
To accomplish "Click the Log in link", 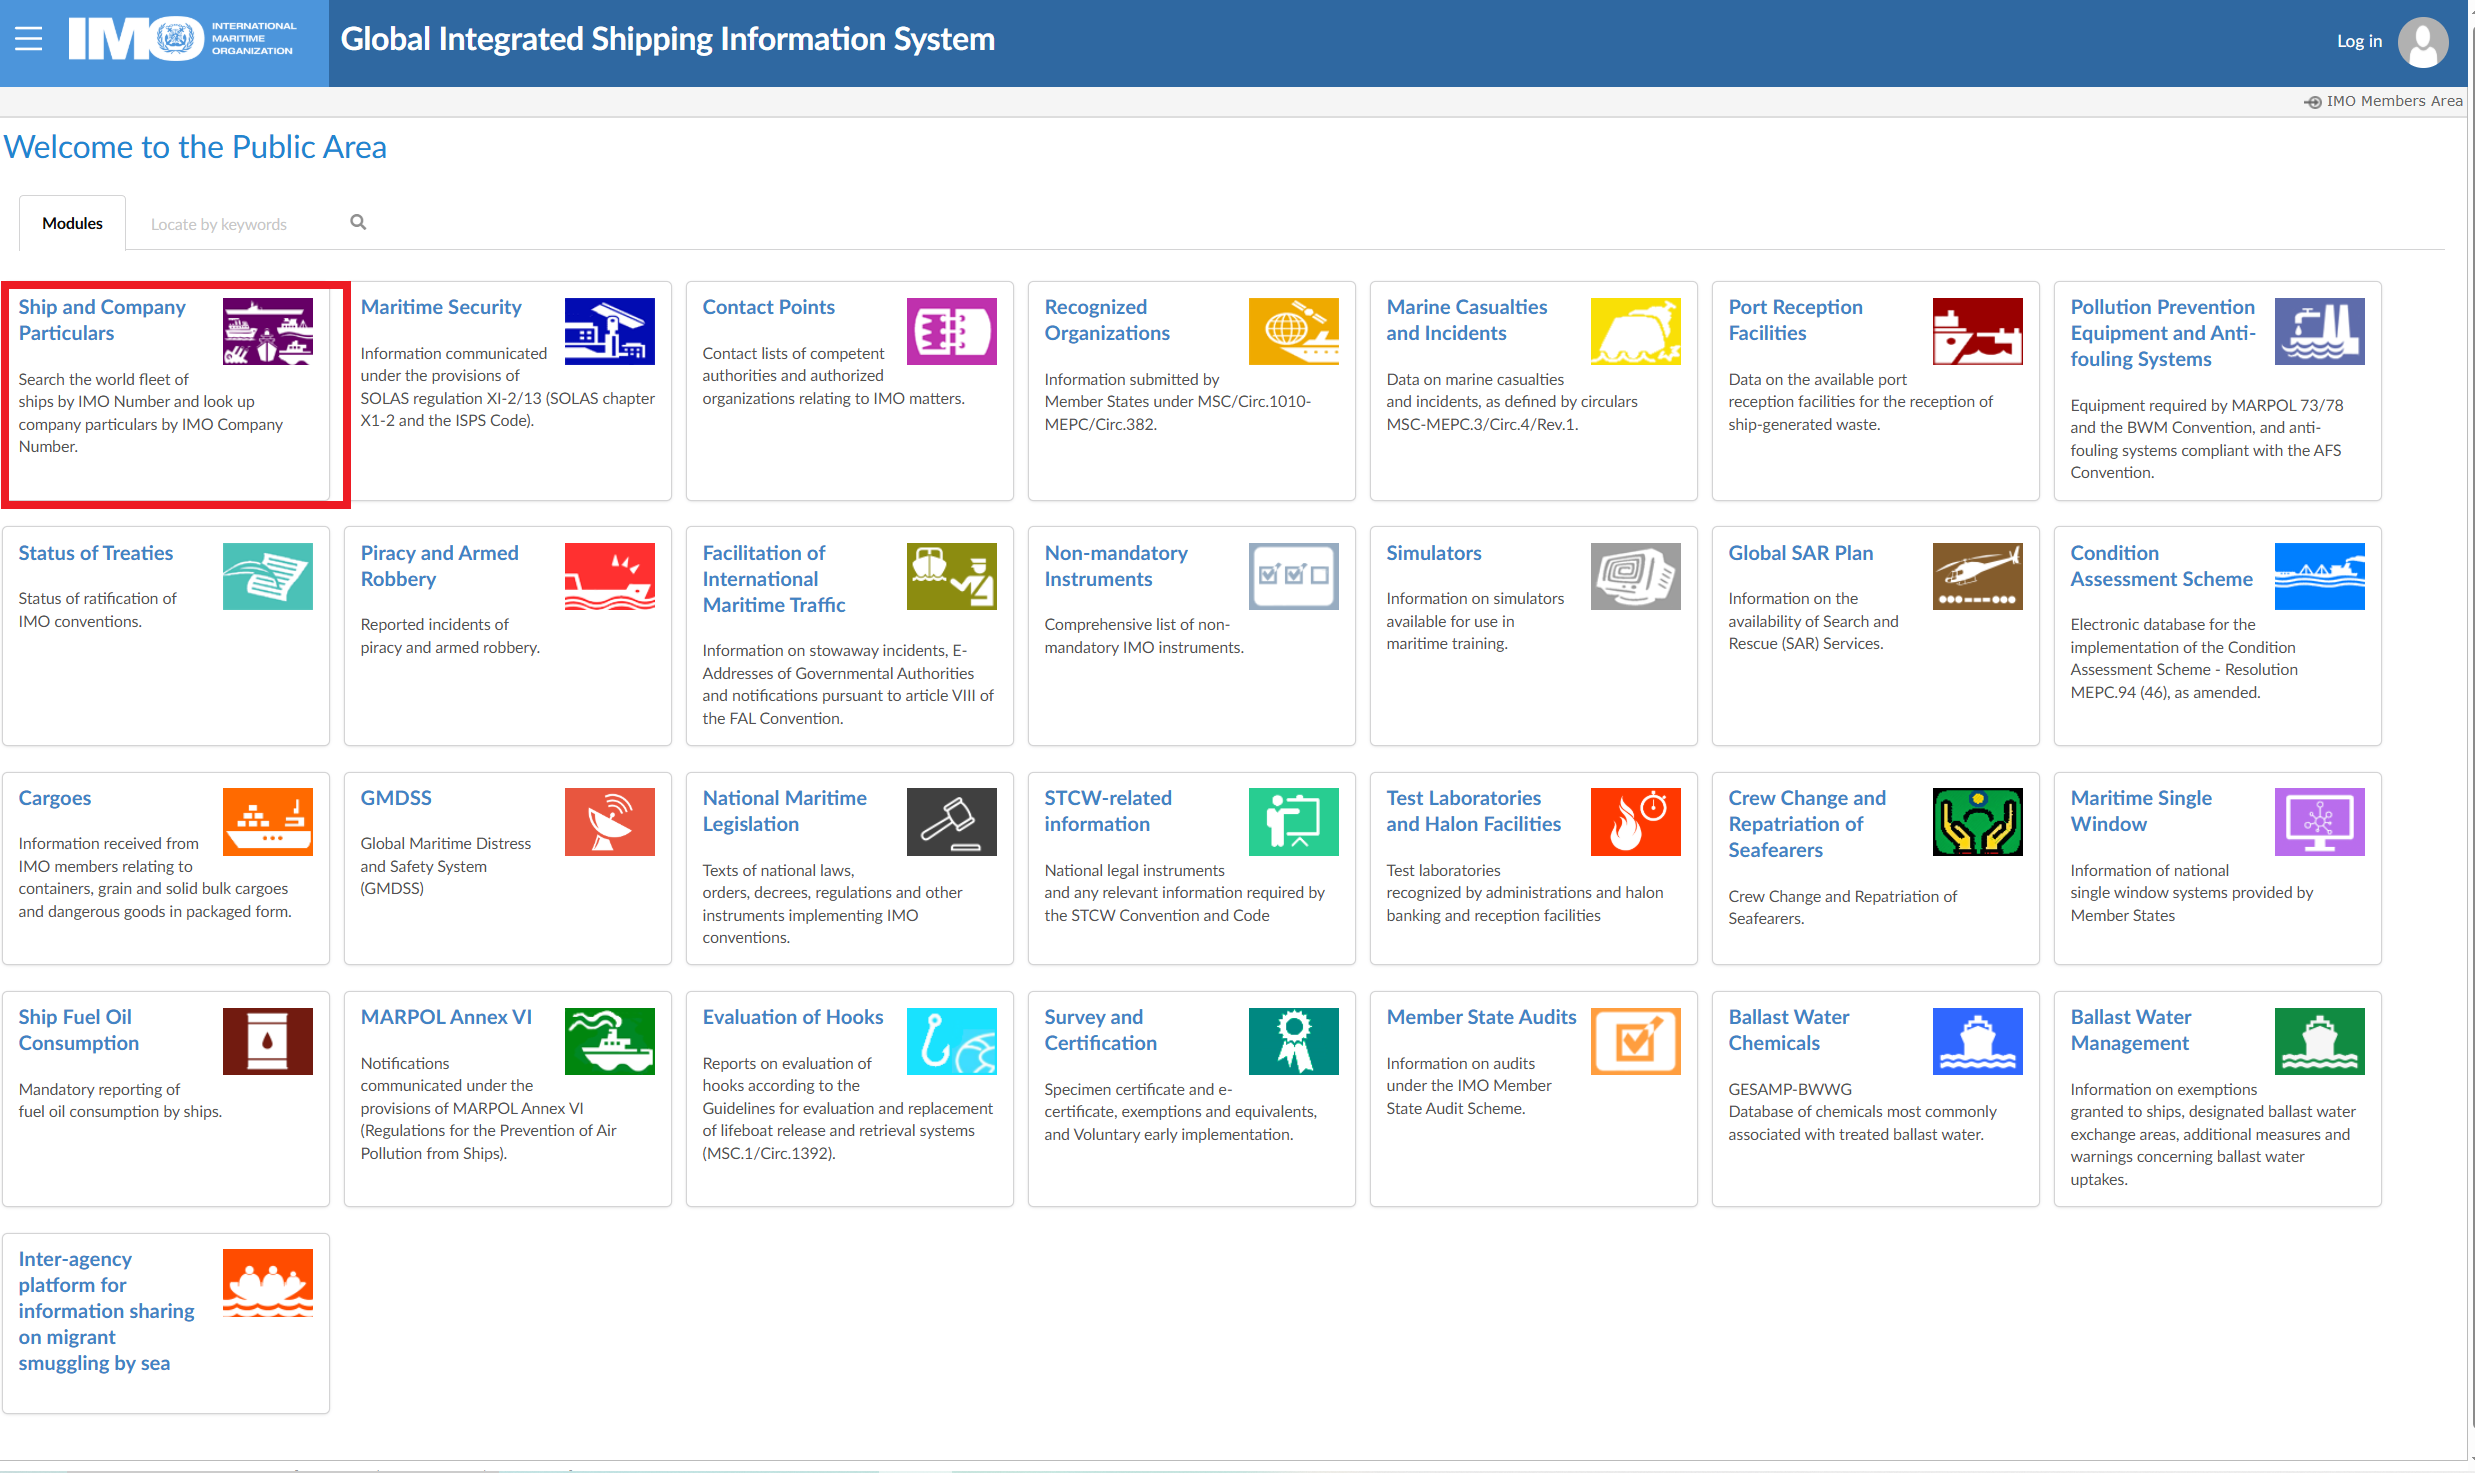I will (x=2359, y=41).
